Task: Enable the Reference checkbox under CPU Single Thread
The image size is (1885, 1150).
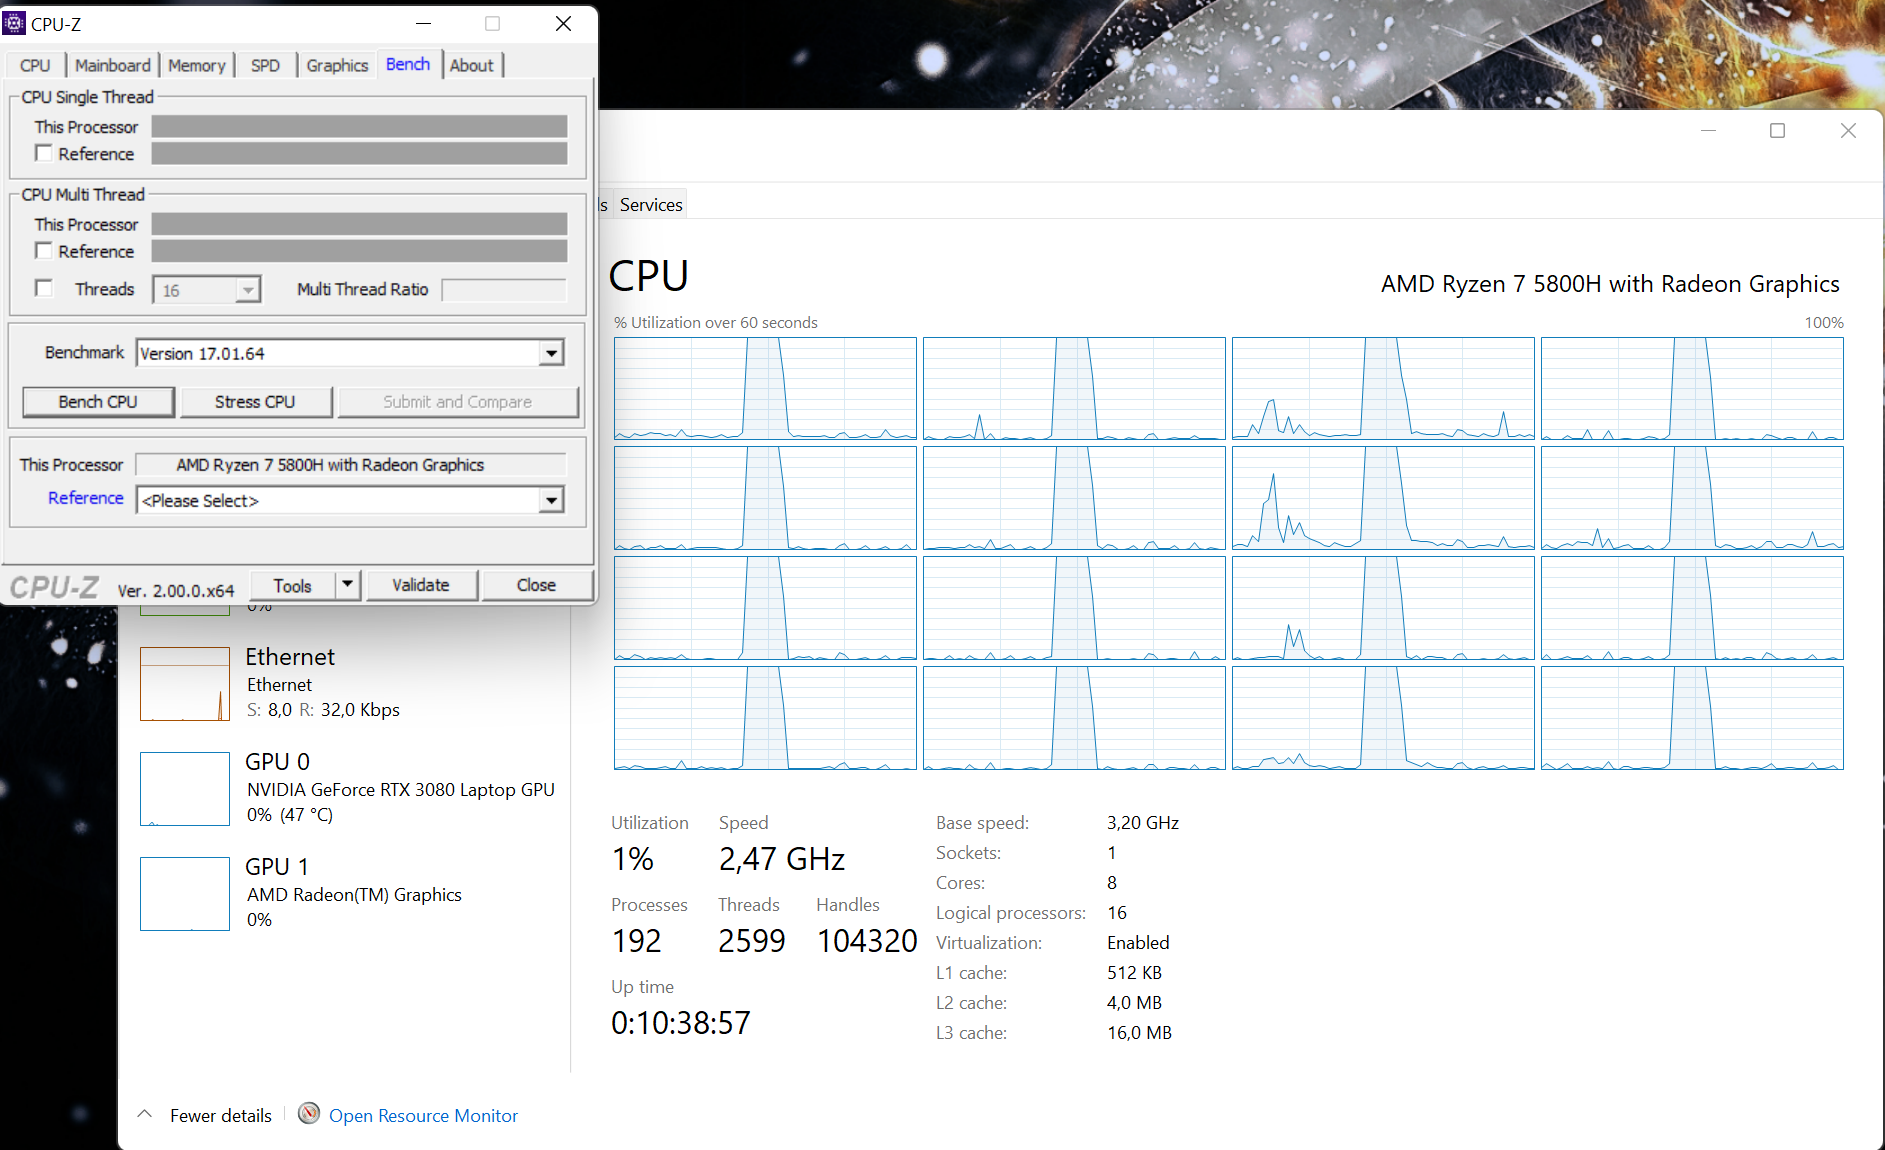Action: tap(44, 153)
